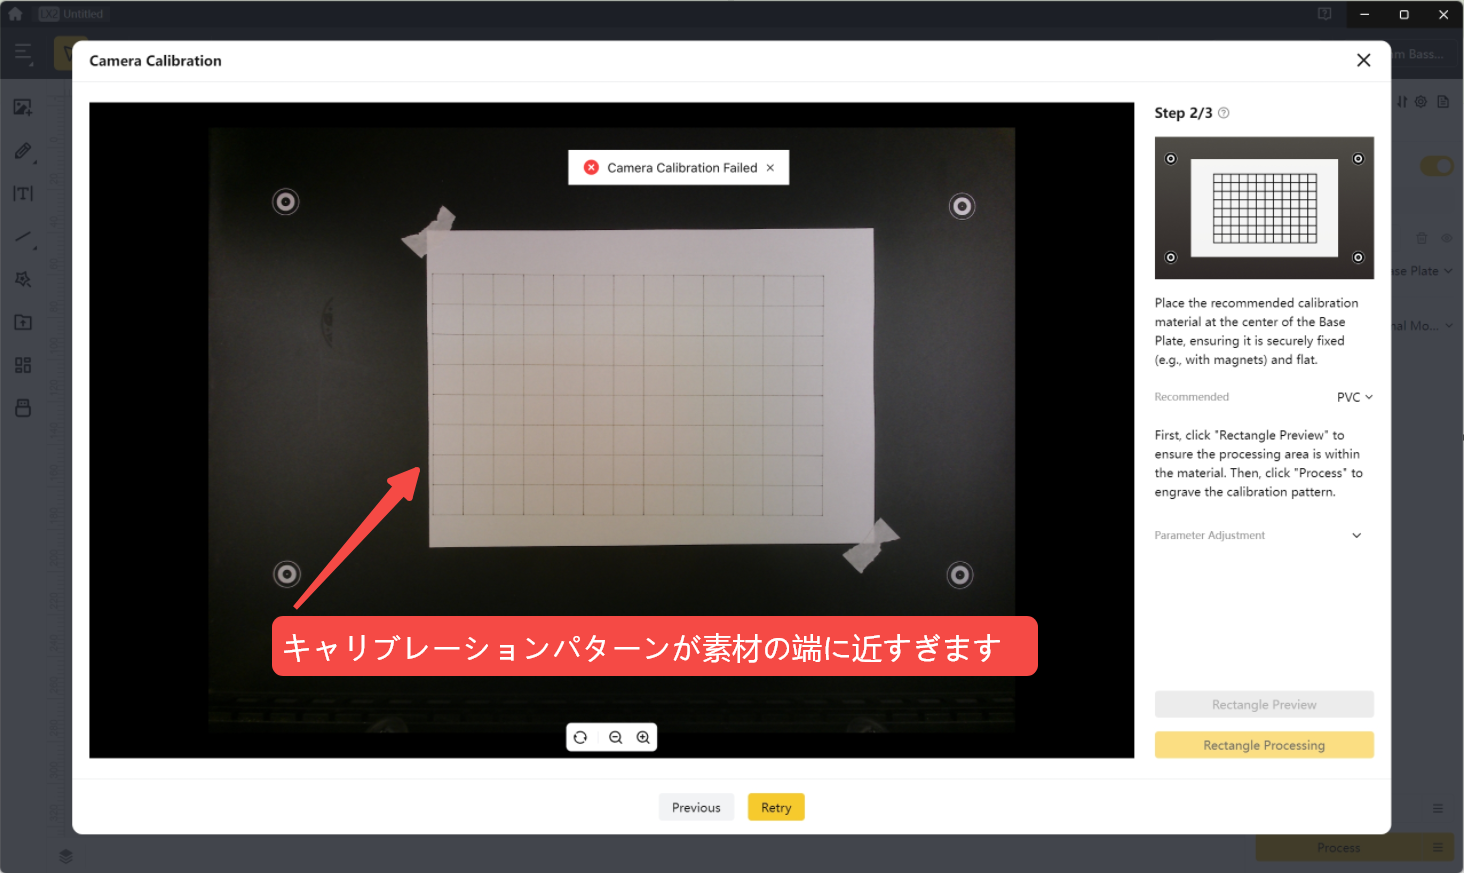Open the gear settings in the right panel

click(x=1421, y=102)
